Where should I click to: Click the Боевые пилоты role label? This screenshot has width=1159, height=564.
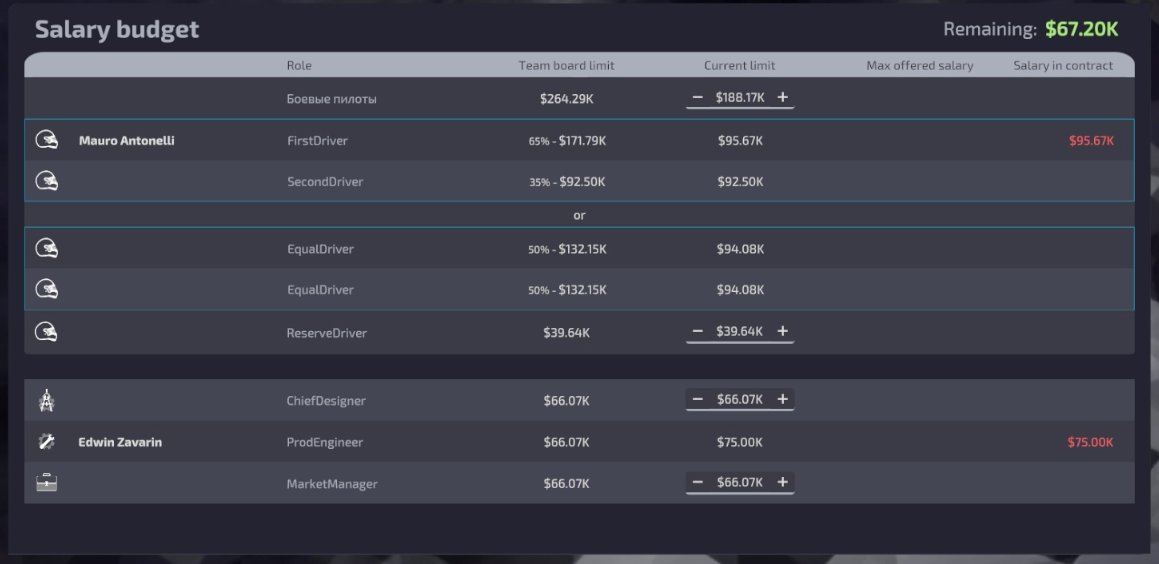[x=332, y=98]
